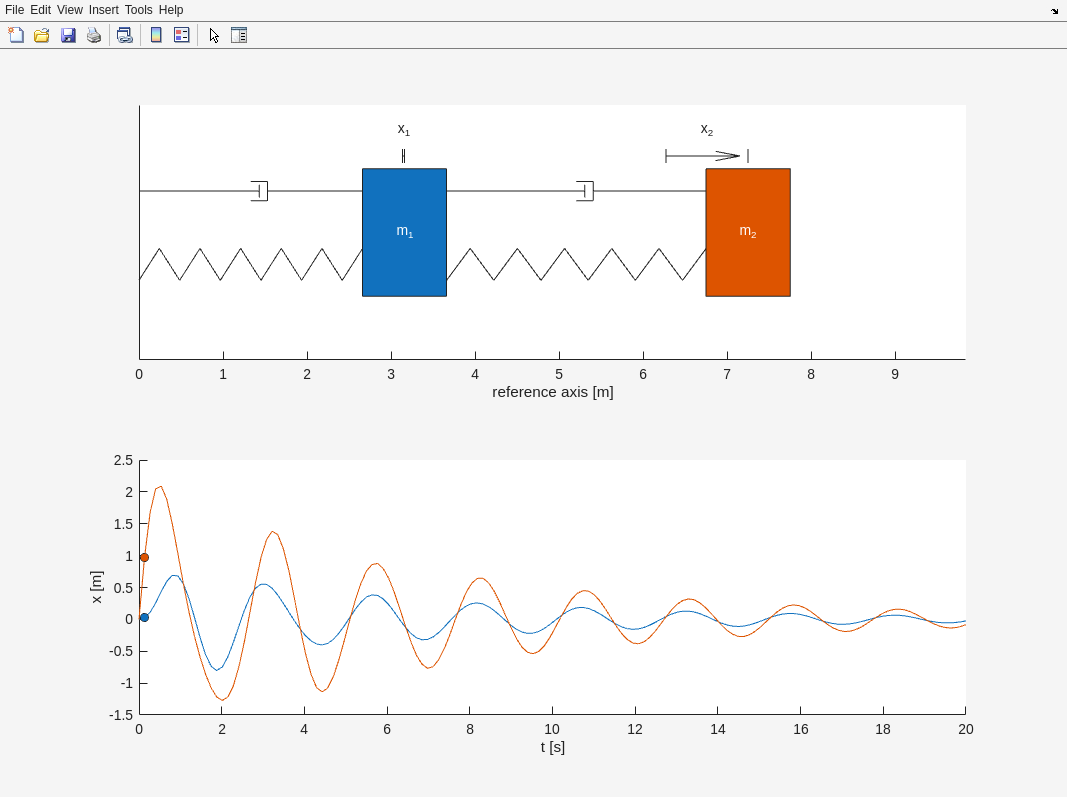Open a file using the folder icon

[42, 35]
